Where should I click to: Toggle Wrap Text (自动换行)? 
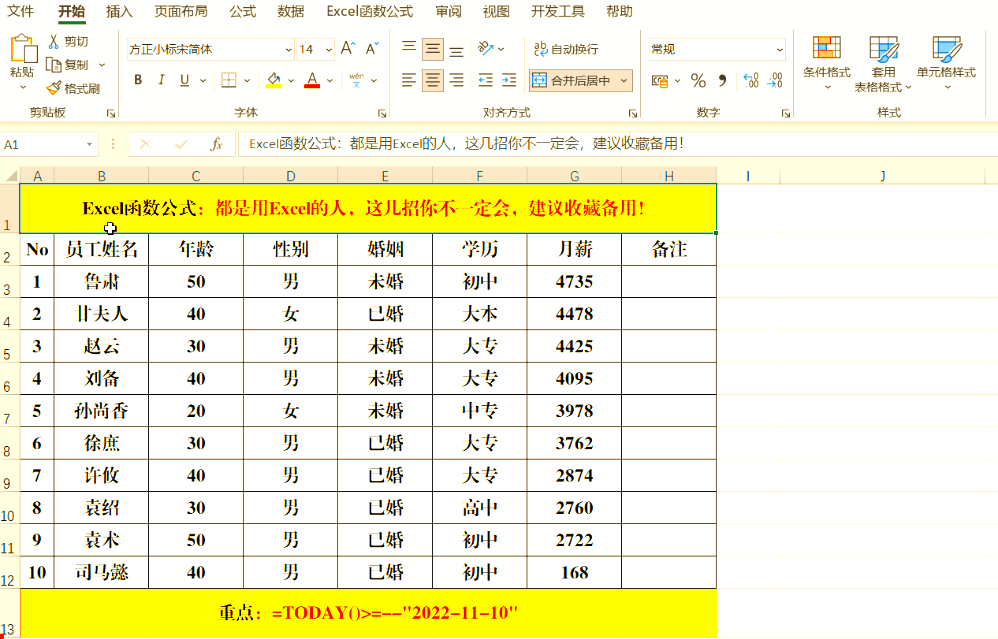point(566,49)
